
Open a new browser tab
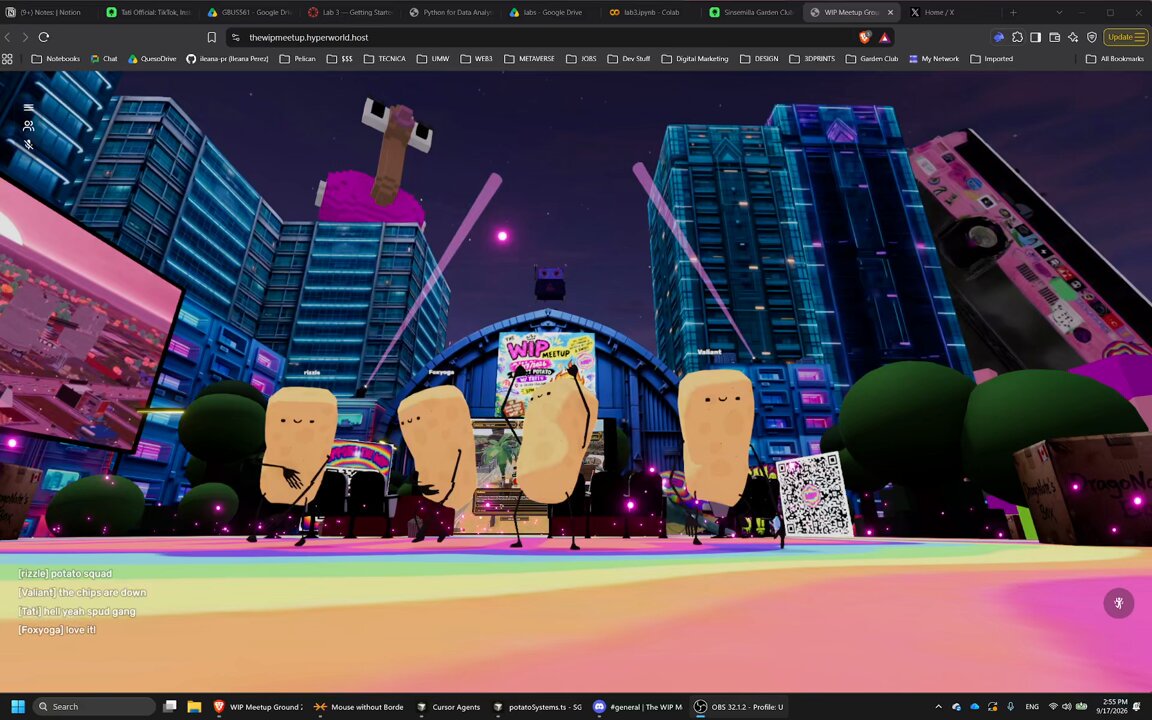click(1013, 12)
